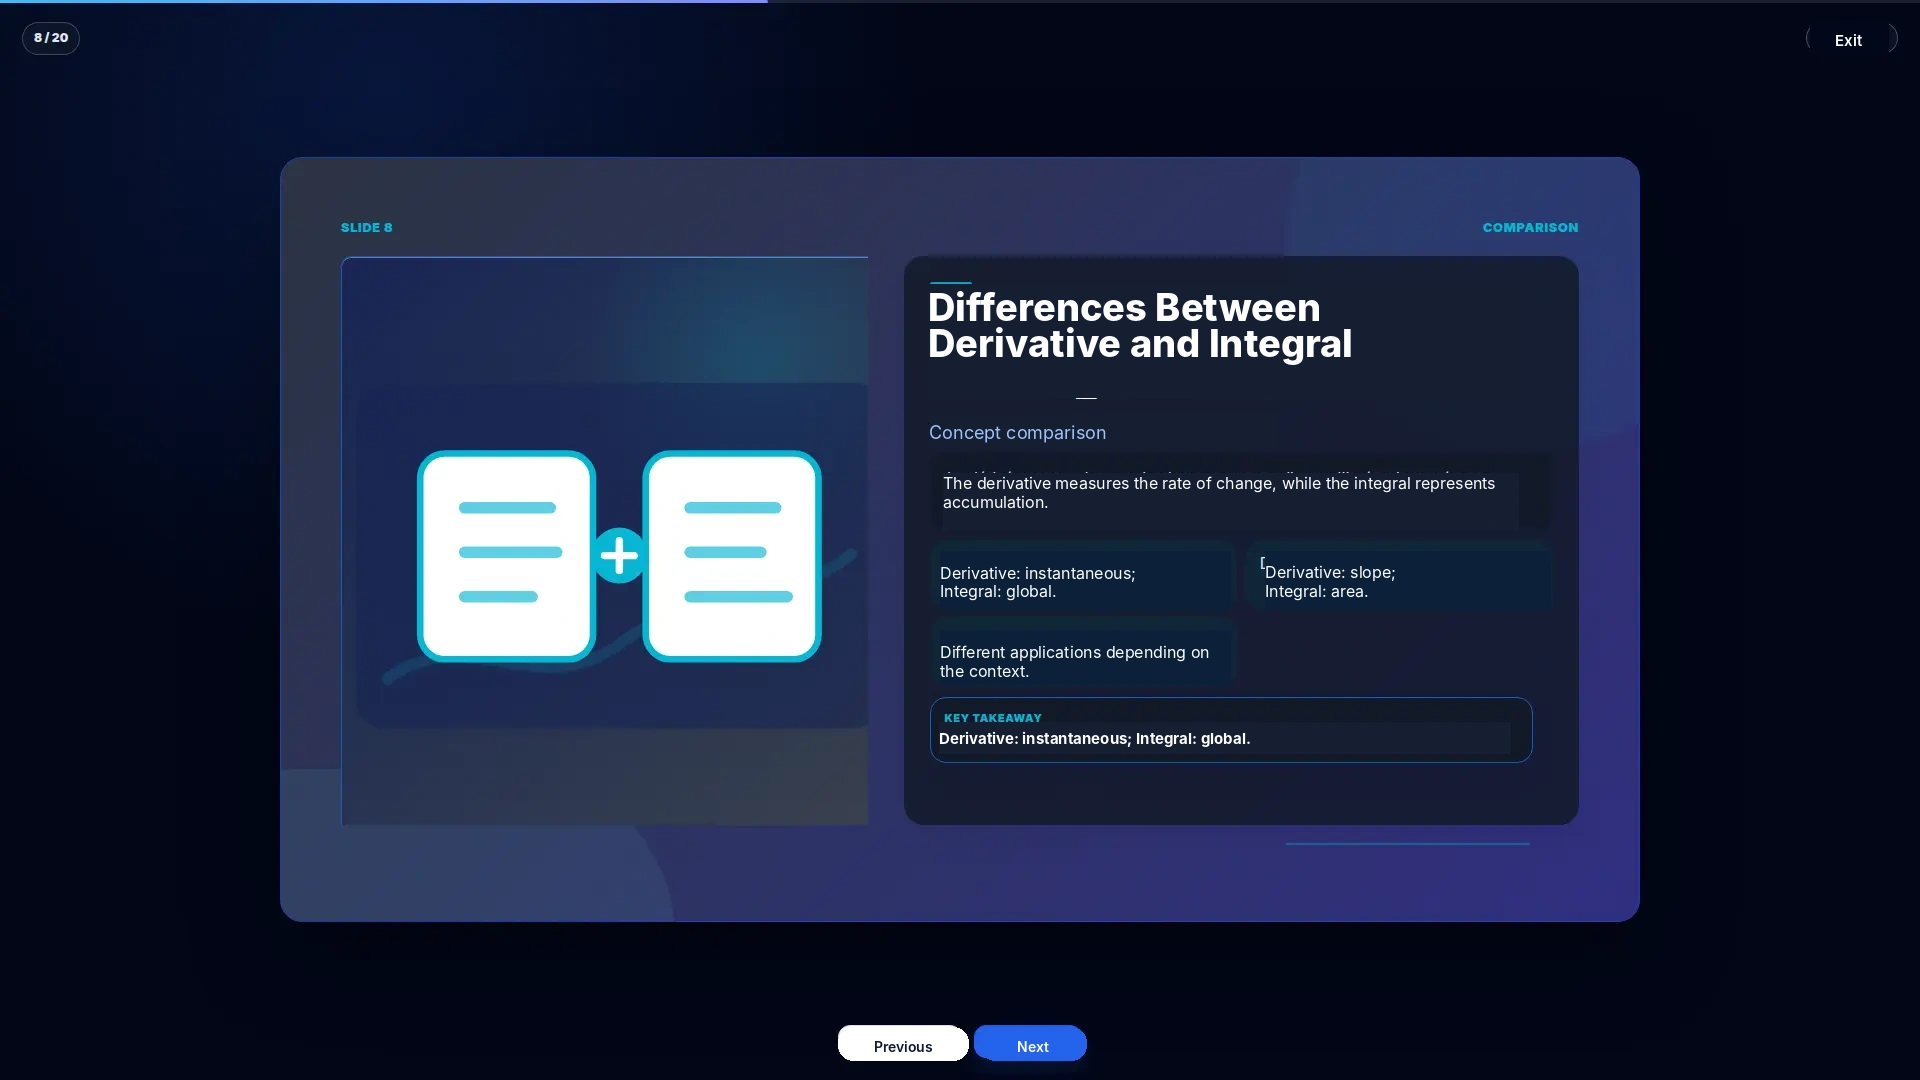Click the KEY TAKEAWAY label
The image size is (1920, 1080).
click(993, 718)
